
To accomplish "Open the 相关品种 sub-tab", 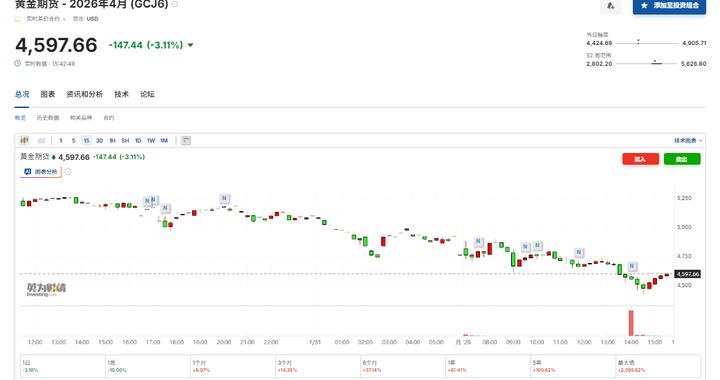I will coord(81,118).
